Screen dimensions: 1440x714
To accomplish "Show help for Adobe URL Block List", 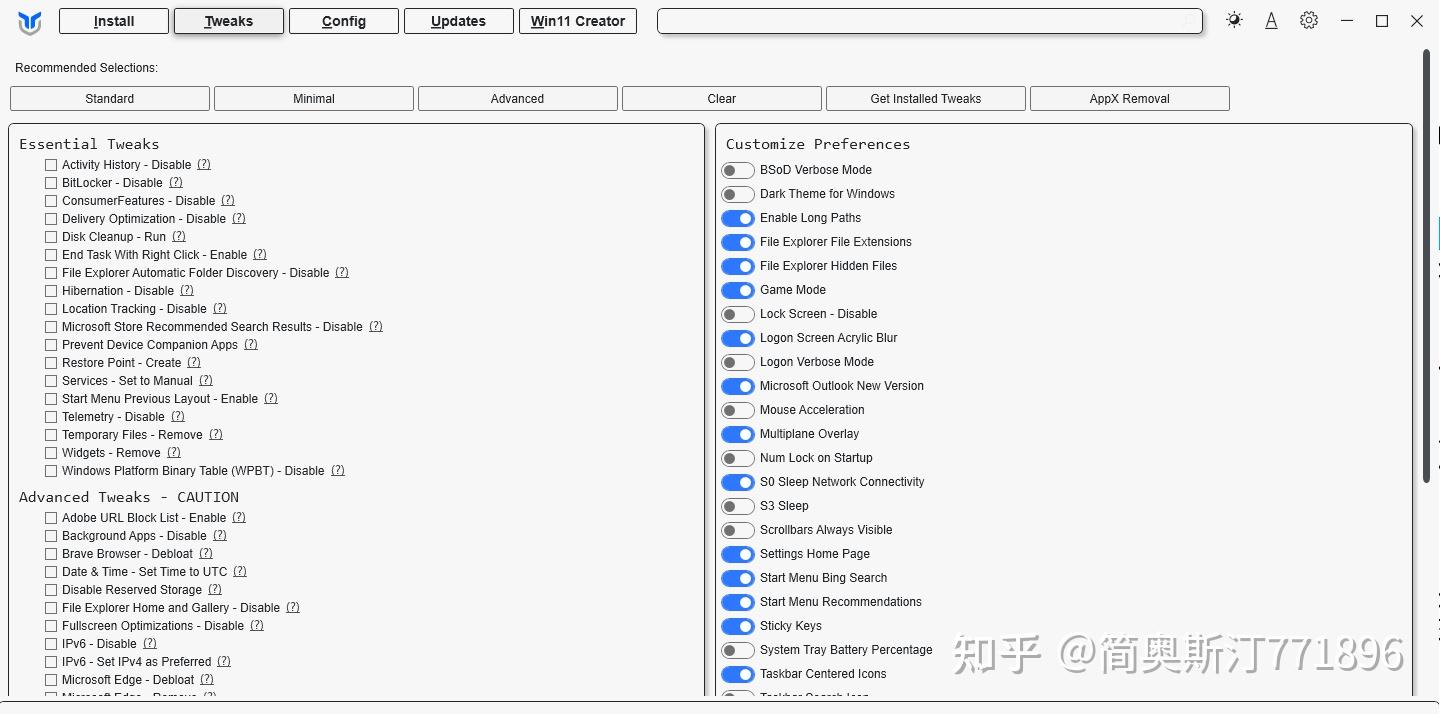I will [x=239, y=518].
